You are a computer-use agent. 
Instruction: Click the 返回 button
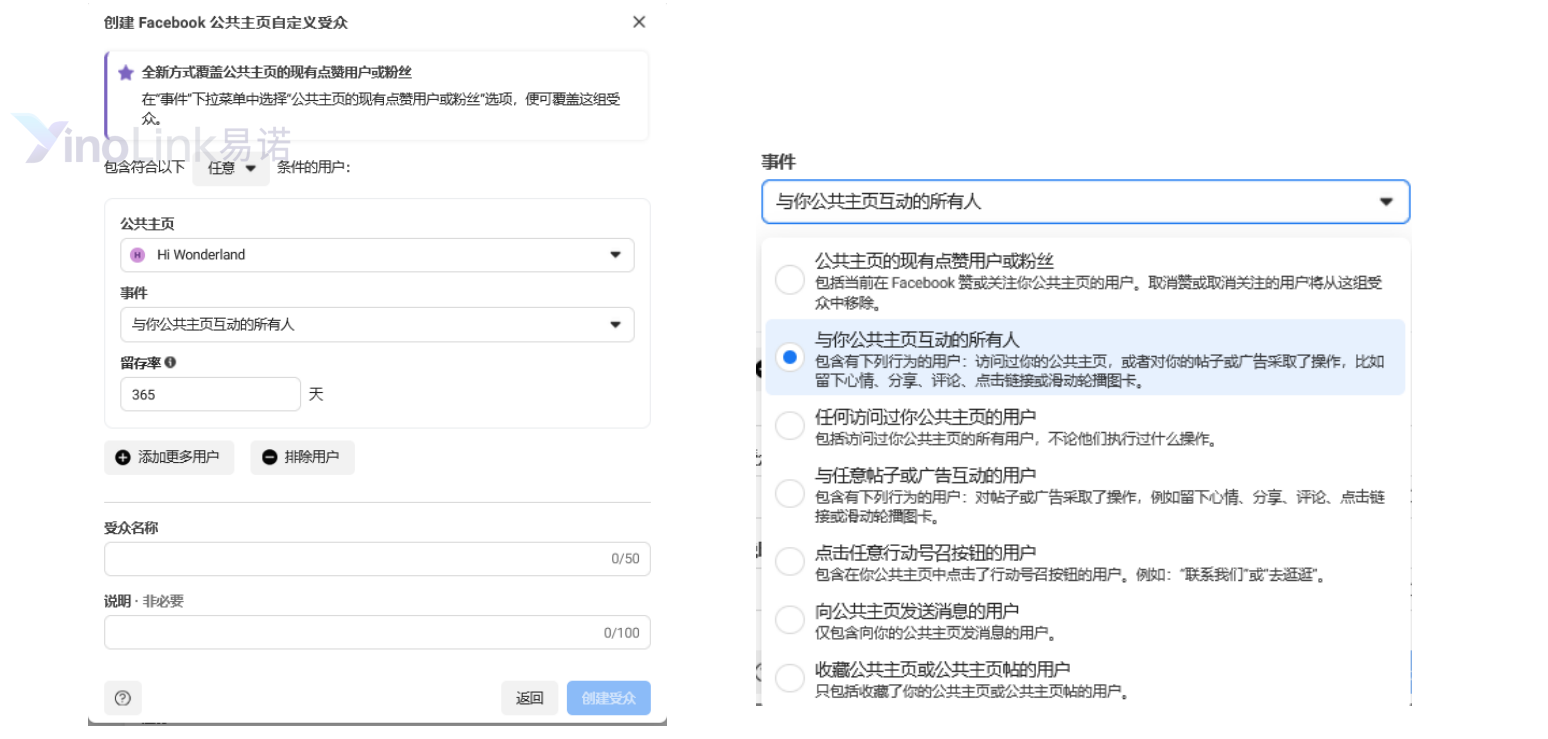click(530, 698)
